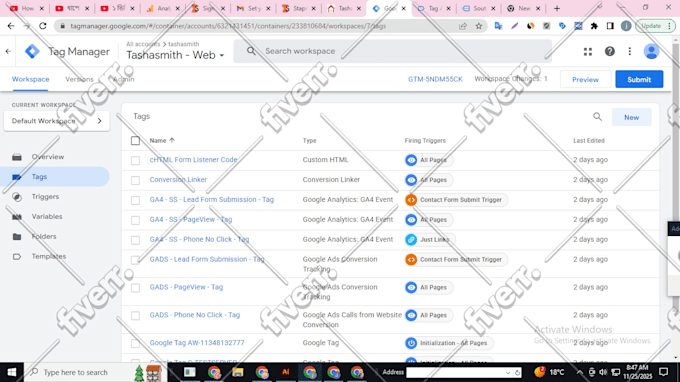Select the Gmail browser tab
Viewport: 680px width, 382px height.
point(253,8)
